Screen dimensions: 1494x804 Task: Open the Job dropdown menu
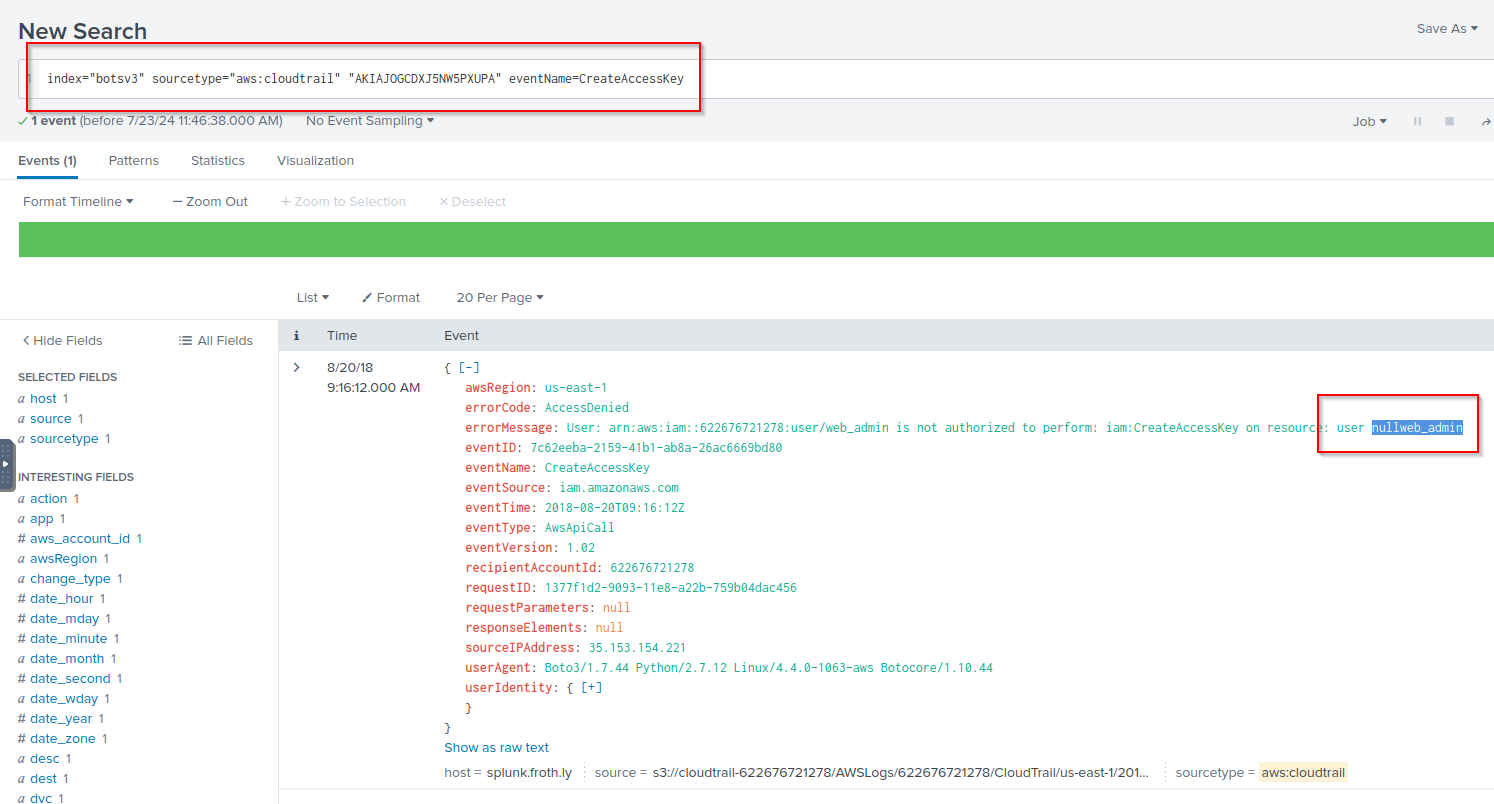pos(1369,121)
